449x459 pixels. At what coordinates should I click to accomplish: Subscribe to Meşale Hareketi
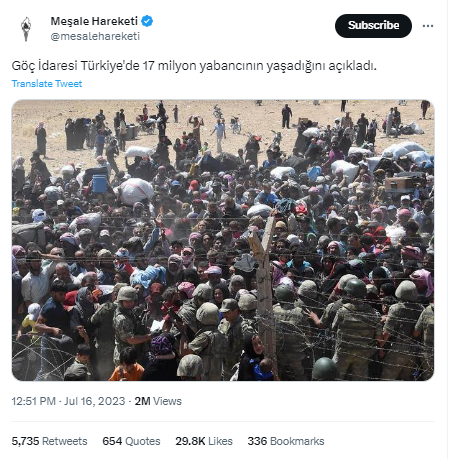(373, 26)
